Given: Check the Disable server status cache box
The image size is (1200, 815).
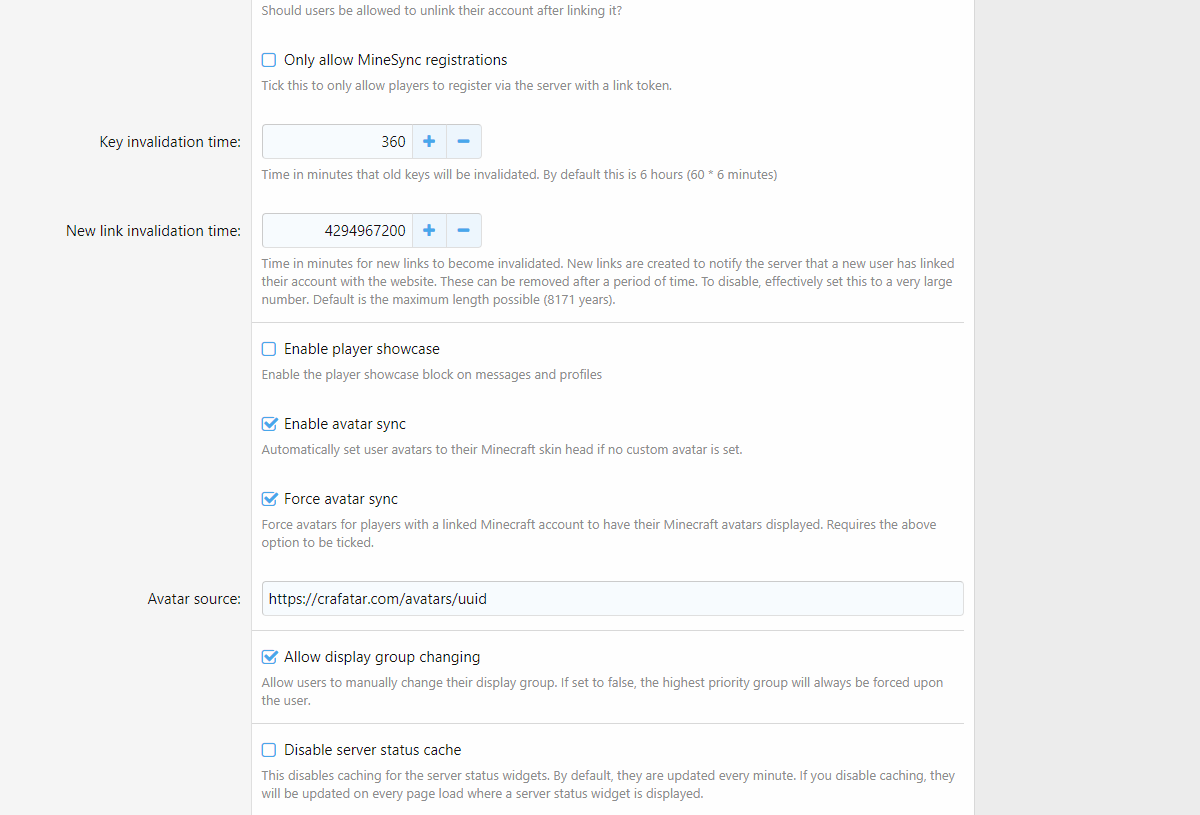Looking at the screenshot, I should coord(269,750).
